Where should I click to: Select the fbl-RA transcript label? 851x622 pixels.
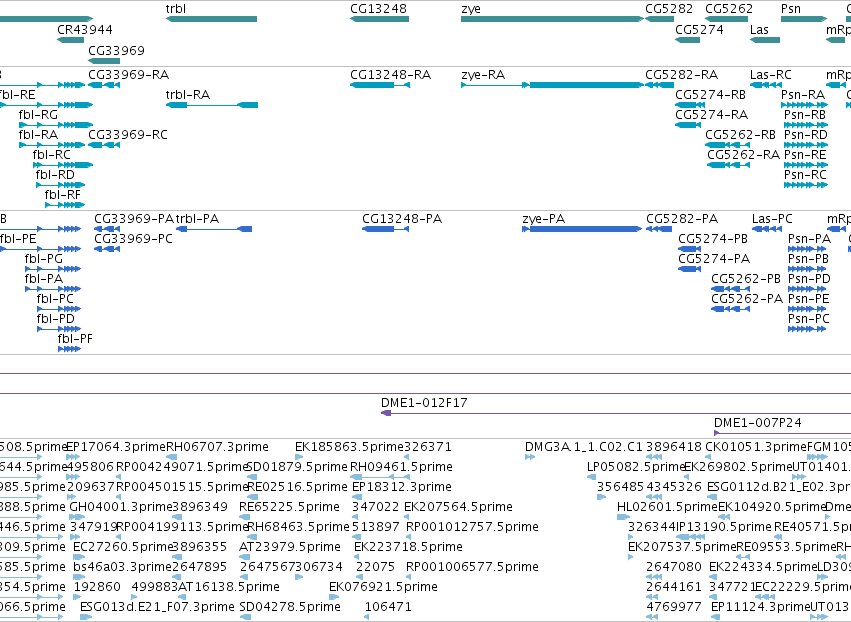tap(38, 135)
